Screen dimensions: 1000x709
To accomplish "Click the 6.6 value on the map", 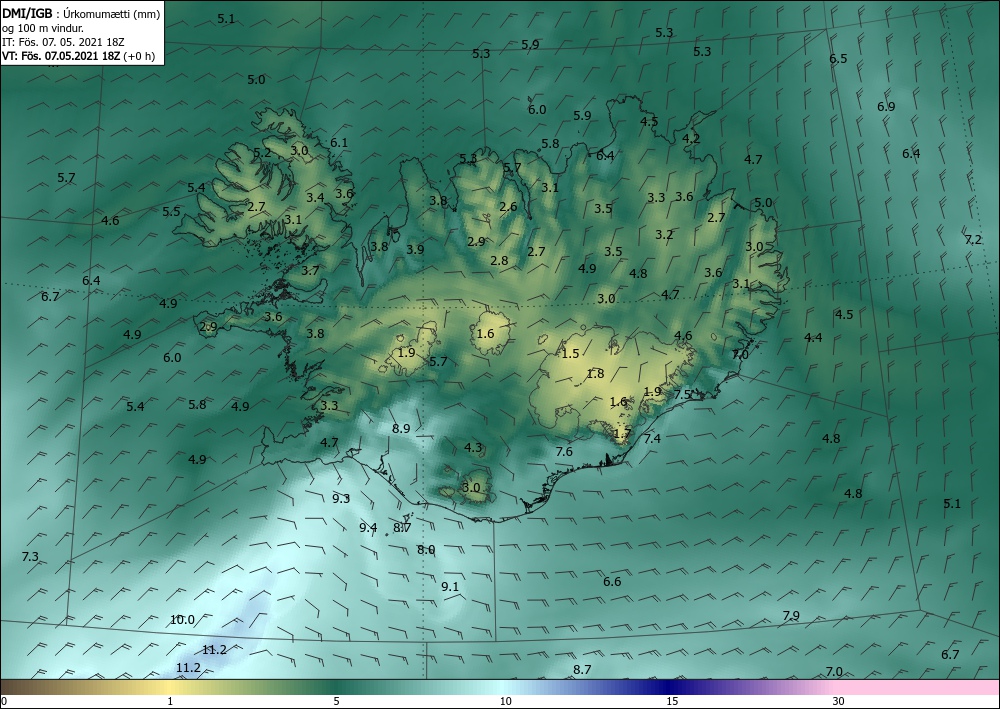I will coord(612,581).
